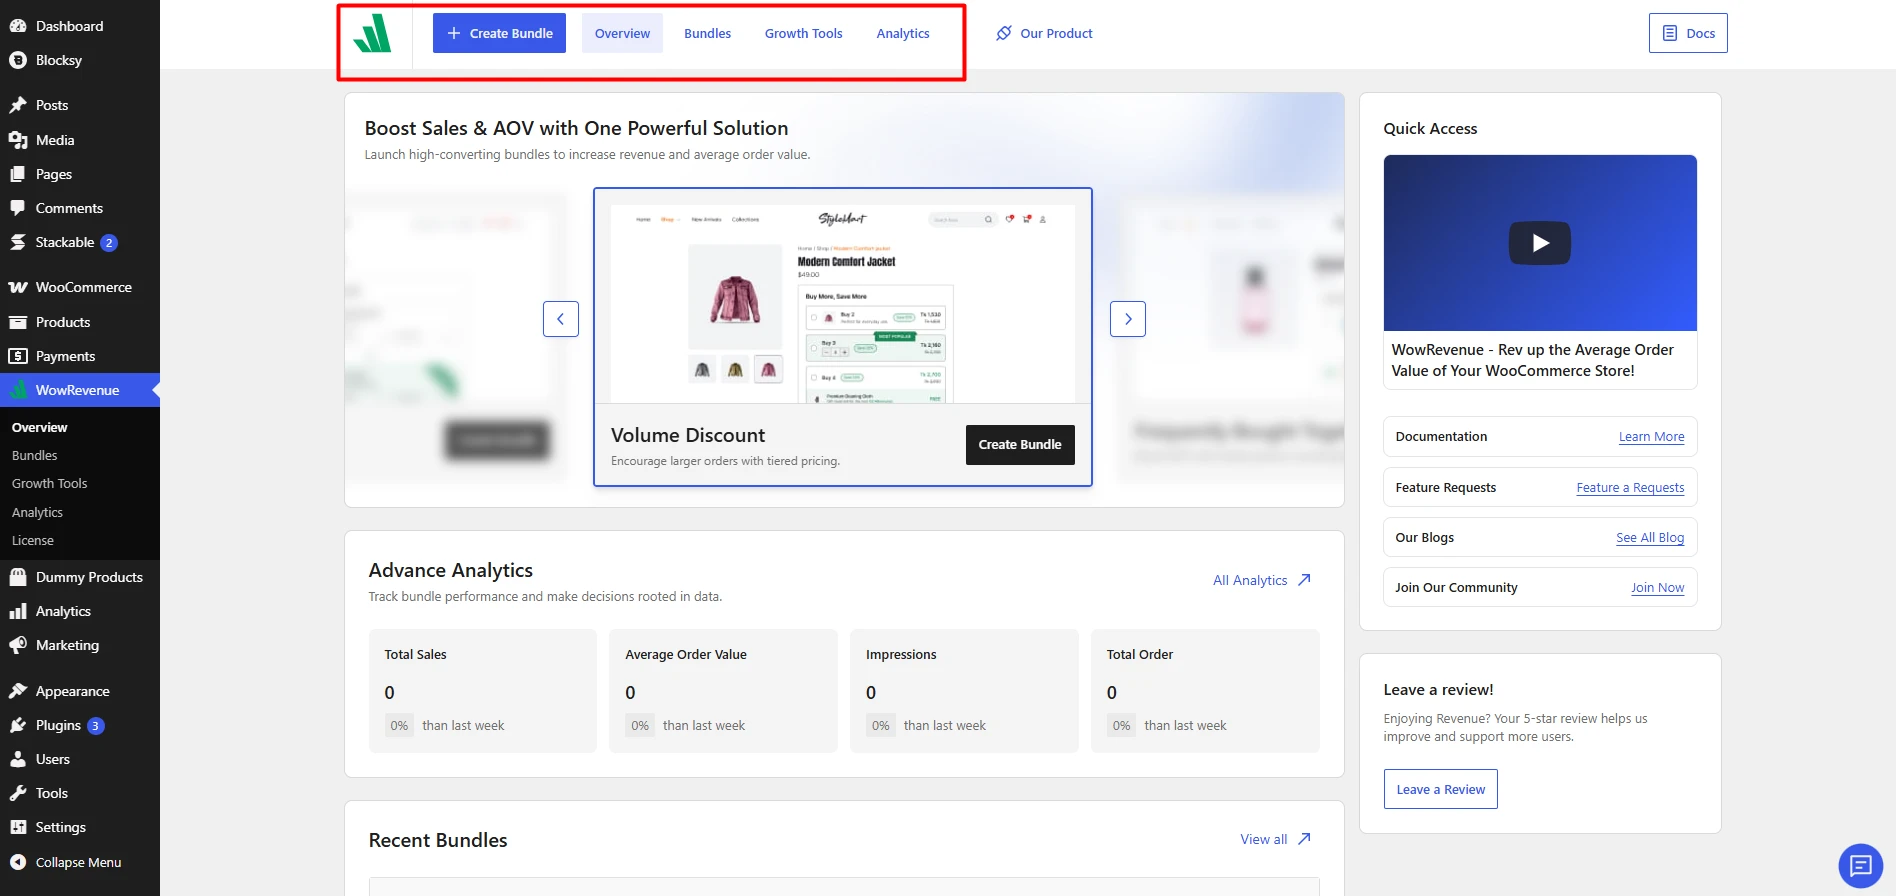
Task: Open License in the WowRevenue submenu
Action: pos(33,540)
